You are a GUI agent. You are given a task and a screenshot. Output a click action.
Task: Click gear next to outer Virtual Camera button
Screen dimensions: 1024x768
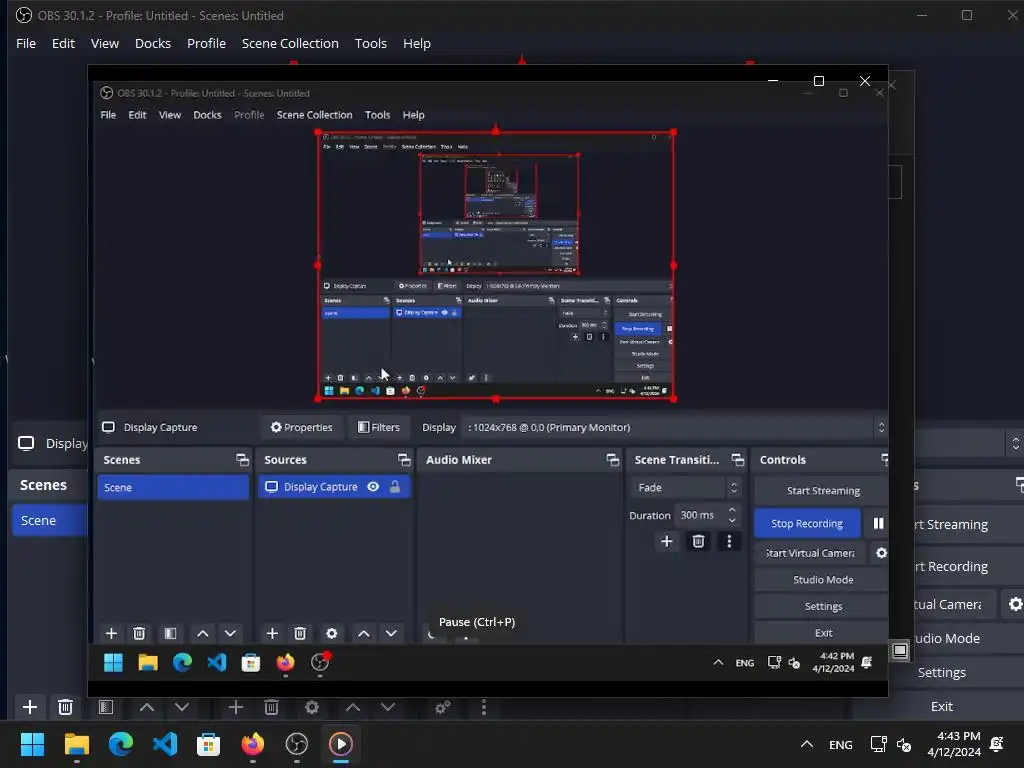coord(1014,604)
